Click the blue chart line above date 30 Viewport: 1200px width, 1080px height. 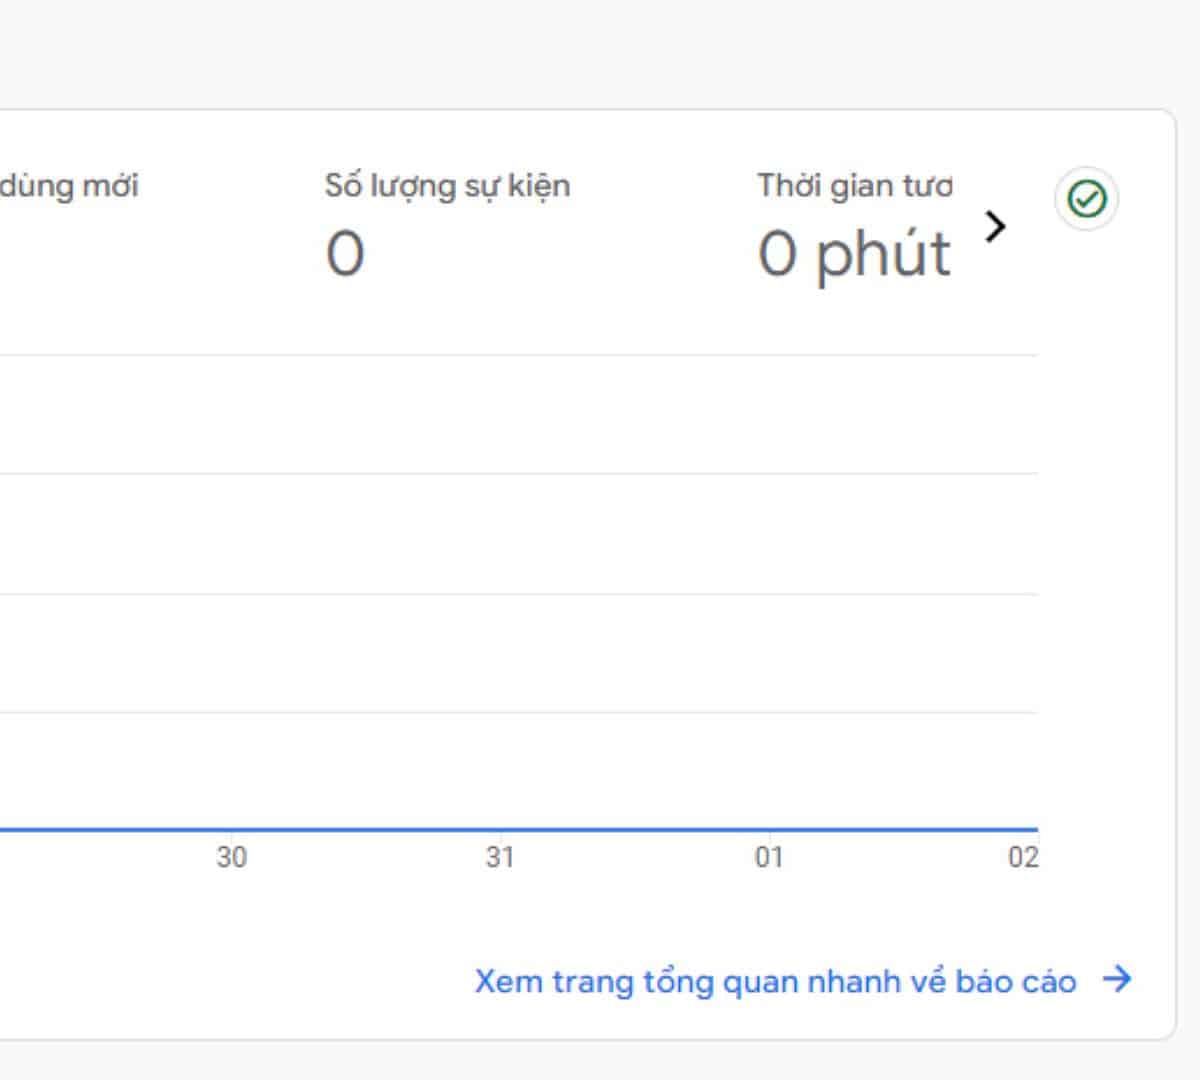click(x=231, y=829)
